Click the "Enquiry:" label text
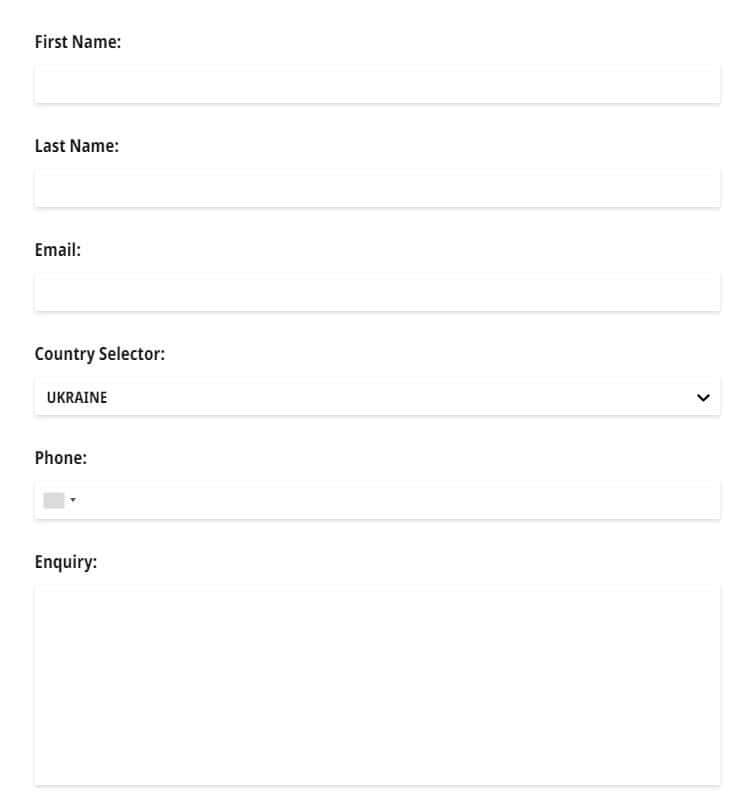756x797 pixels. tap(65, 562)
